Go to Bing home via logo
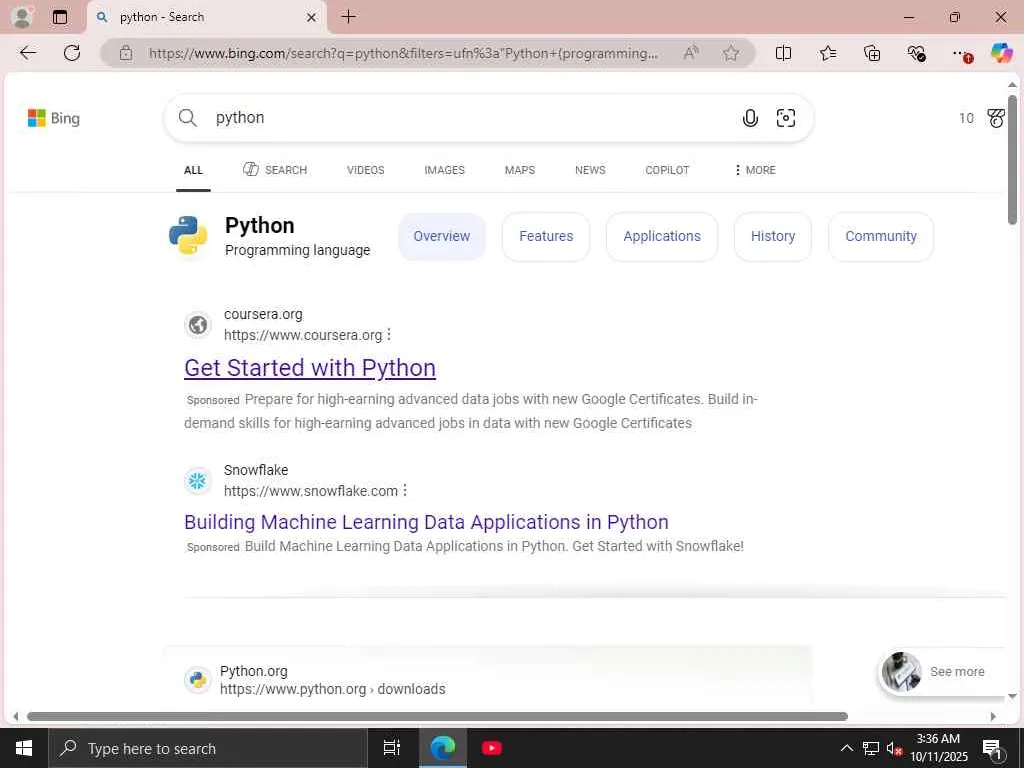 [x=54, y=118]
